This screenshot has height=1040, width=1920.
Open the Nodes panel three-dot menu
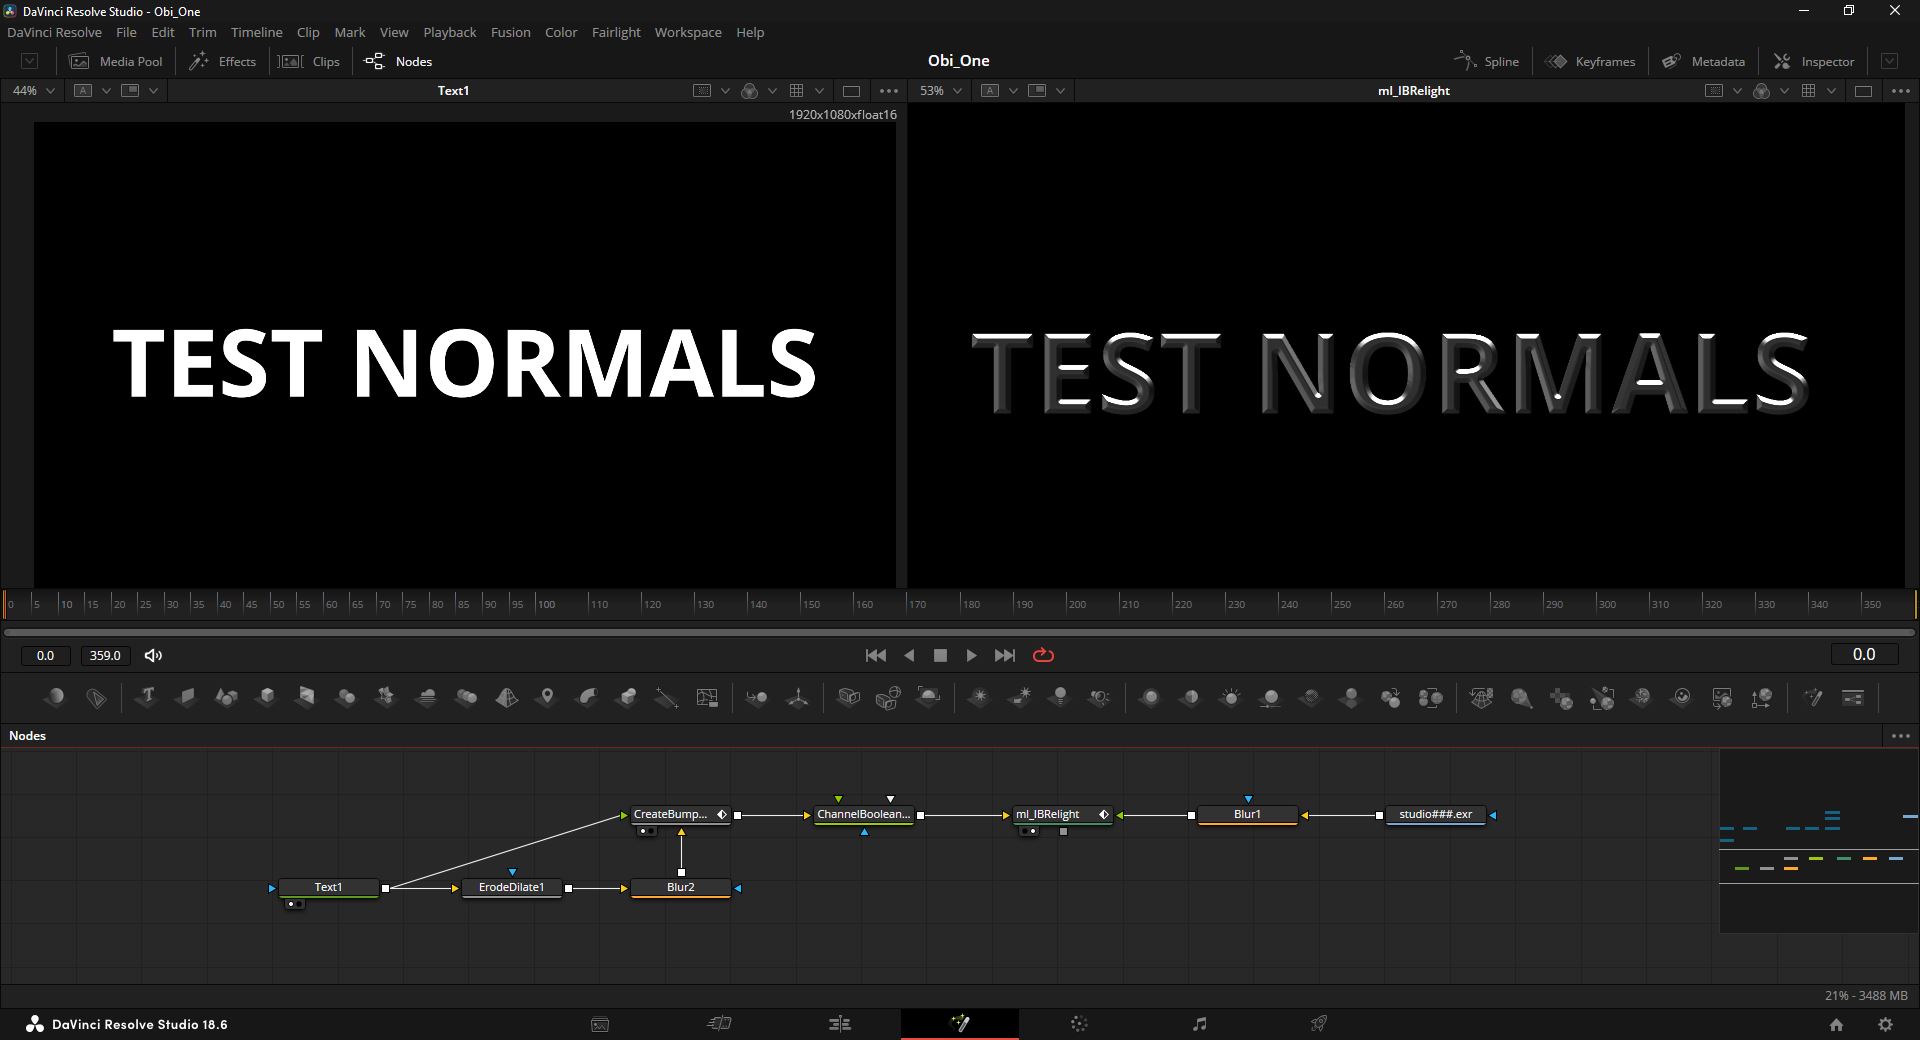click(1901, 736)
